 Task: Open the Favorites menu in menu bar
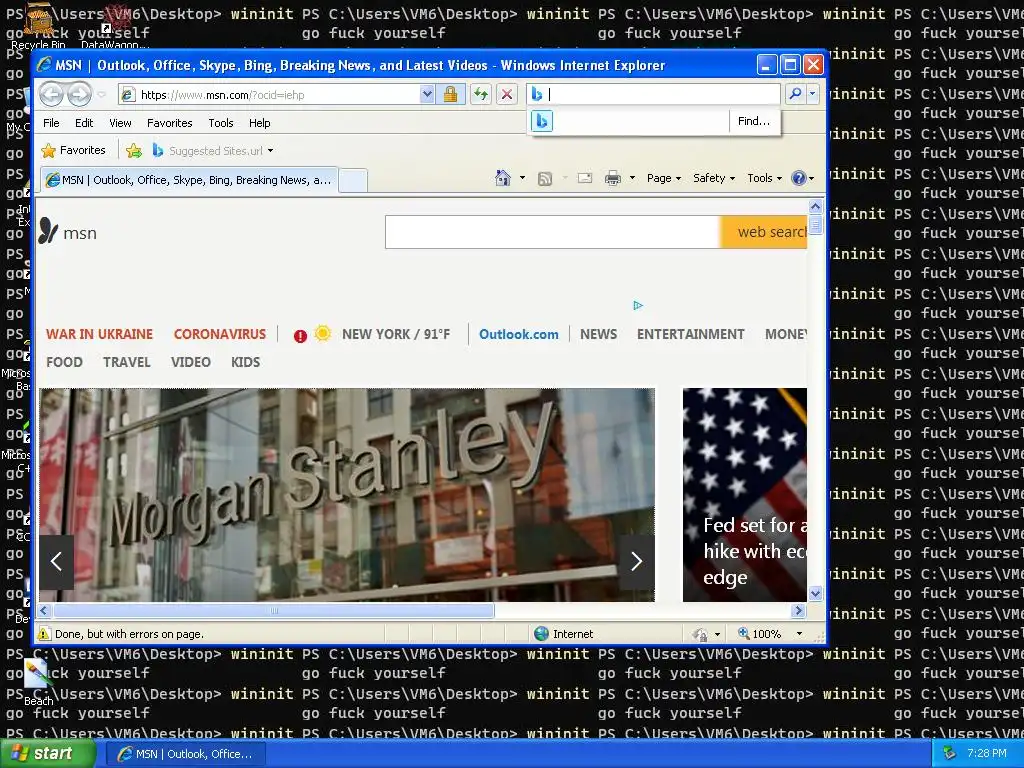(x=170, y=123)
